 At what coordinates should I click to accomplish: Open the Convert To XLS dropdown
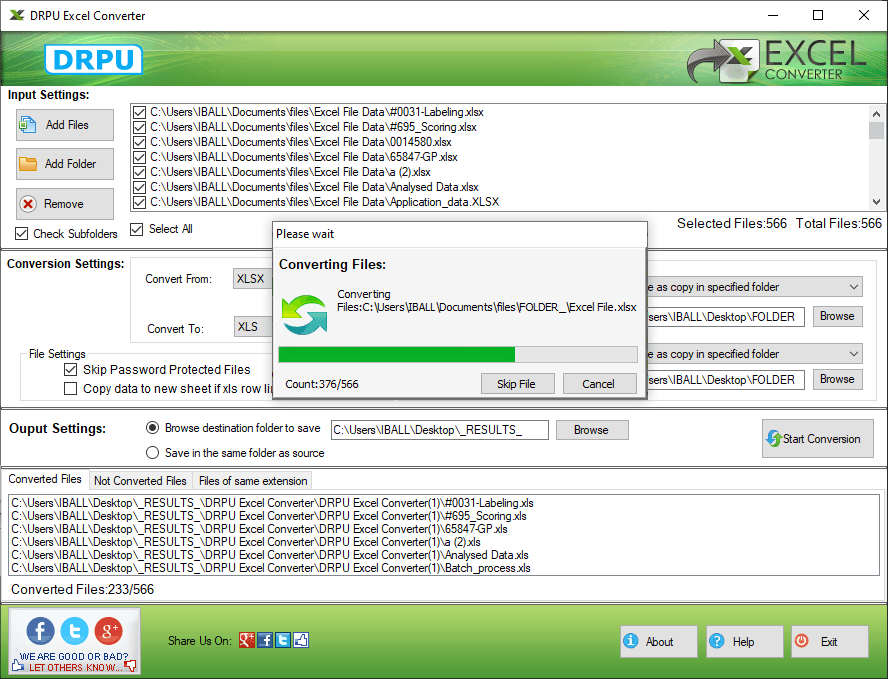(x=253, y=327)
